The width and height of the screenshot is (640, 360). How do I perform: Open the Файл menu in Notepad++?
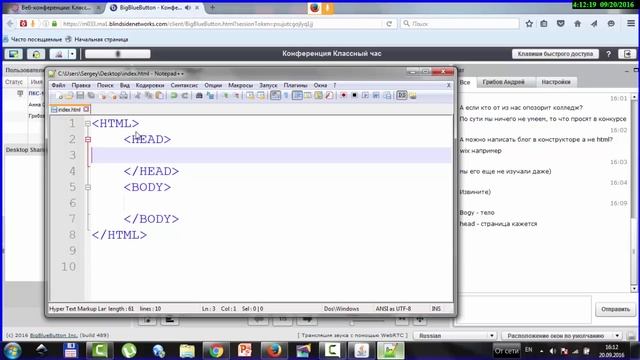click(x=58, y=85)
